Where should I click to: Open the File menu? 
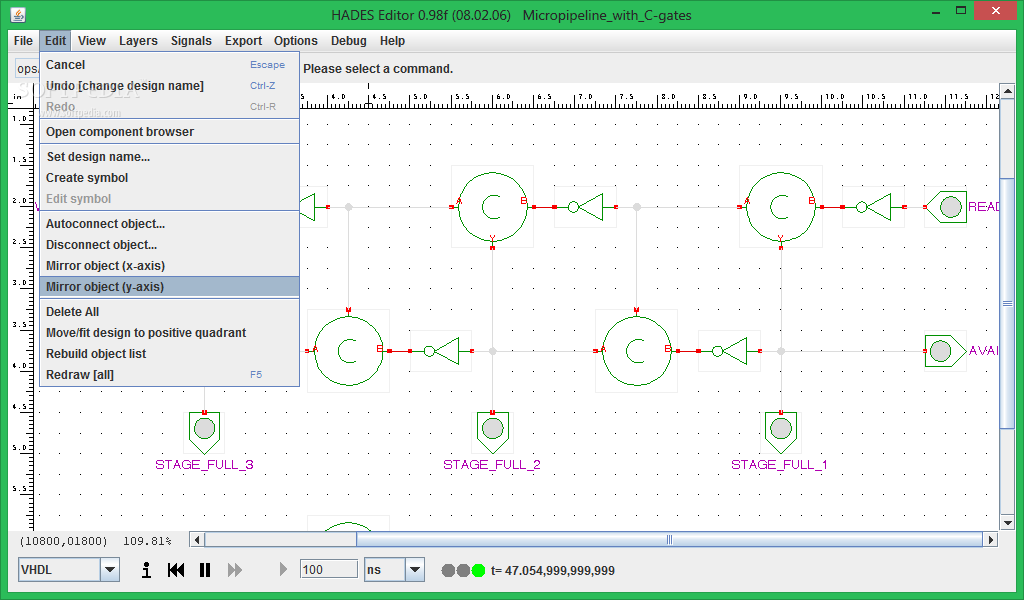23,40
